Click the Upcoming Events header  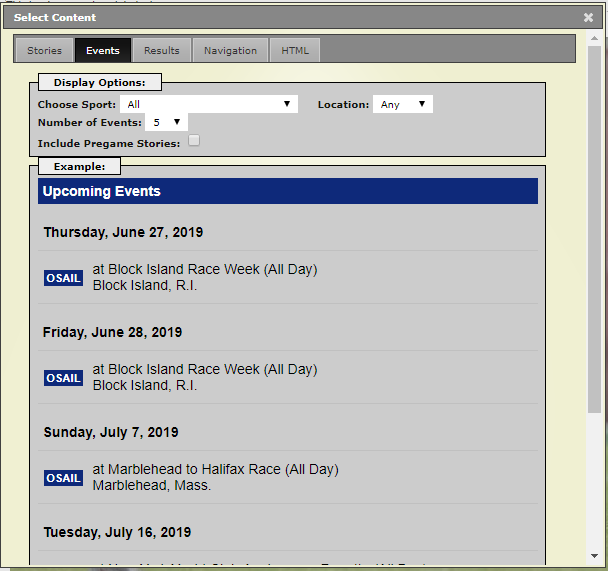click(x=288, y=191)
